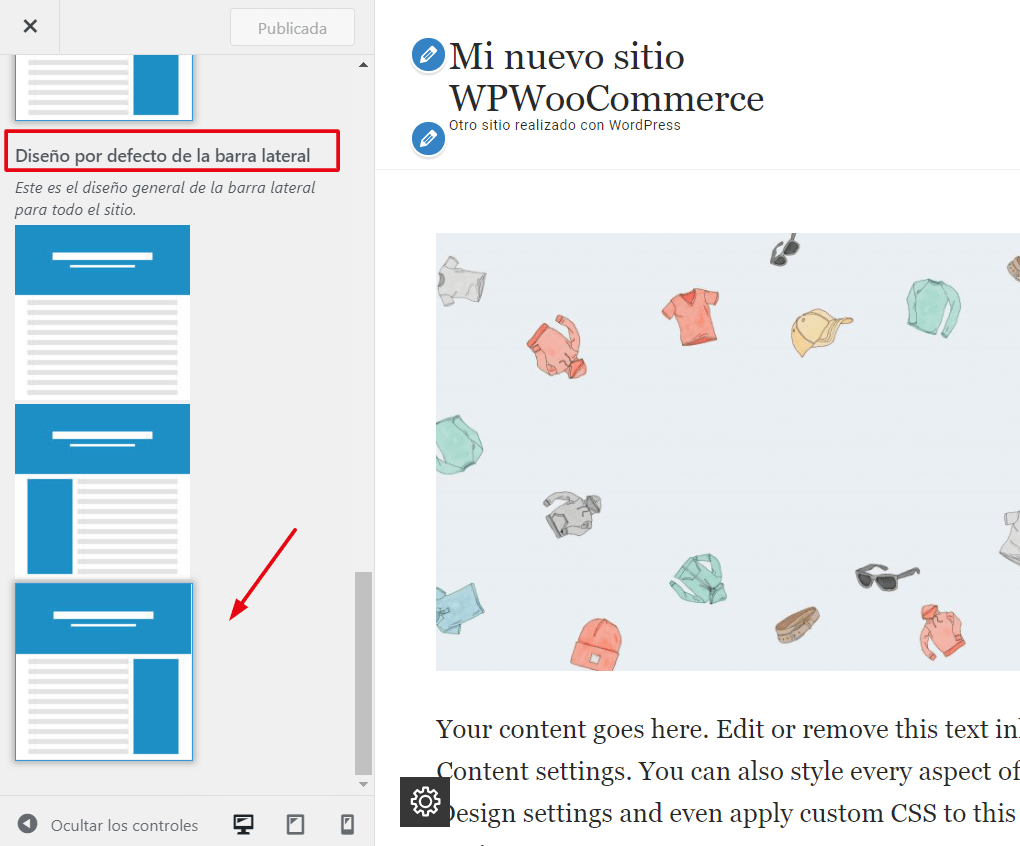
Task: Switch to tablet preview mode
Action: coord(295,825)
